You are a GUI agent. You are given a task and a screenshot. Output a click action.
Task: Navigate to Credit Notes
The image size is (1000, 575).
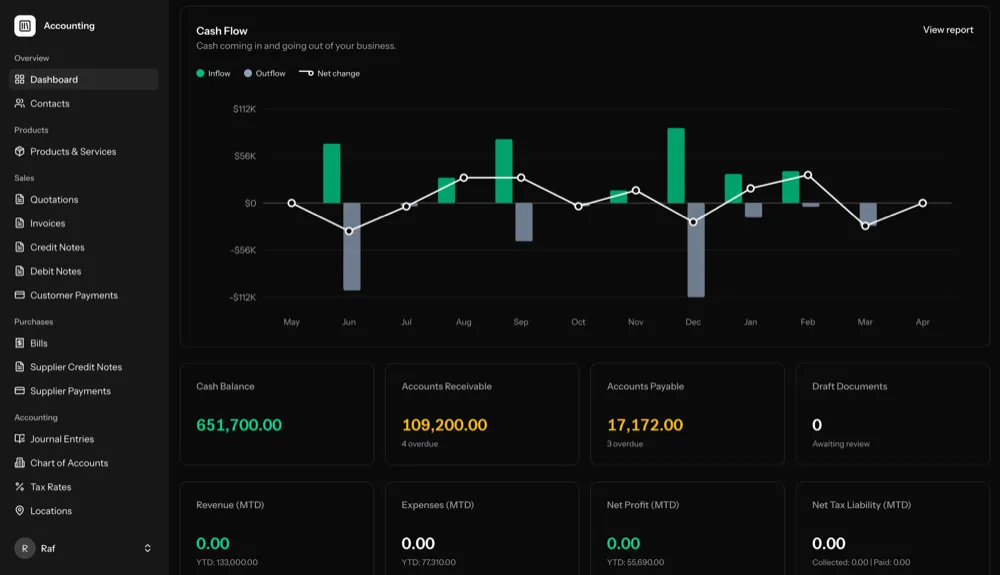(x=84, y=247)
